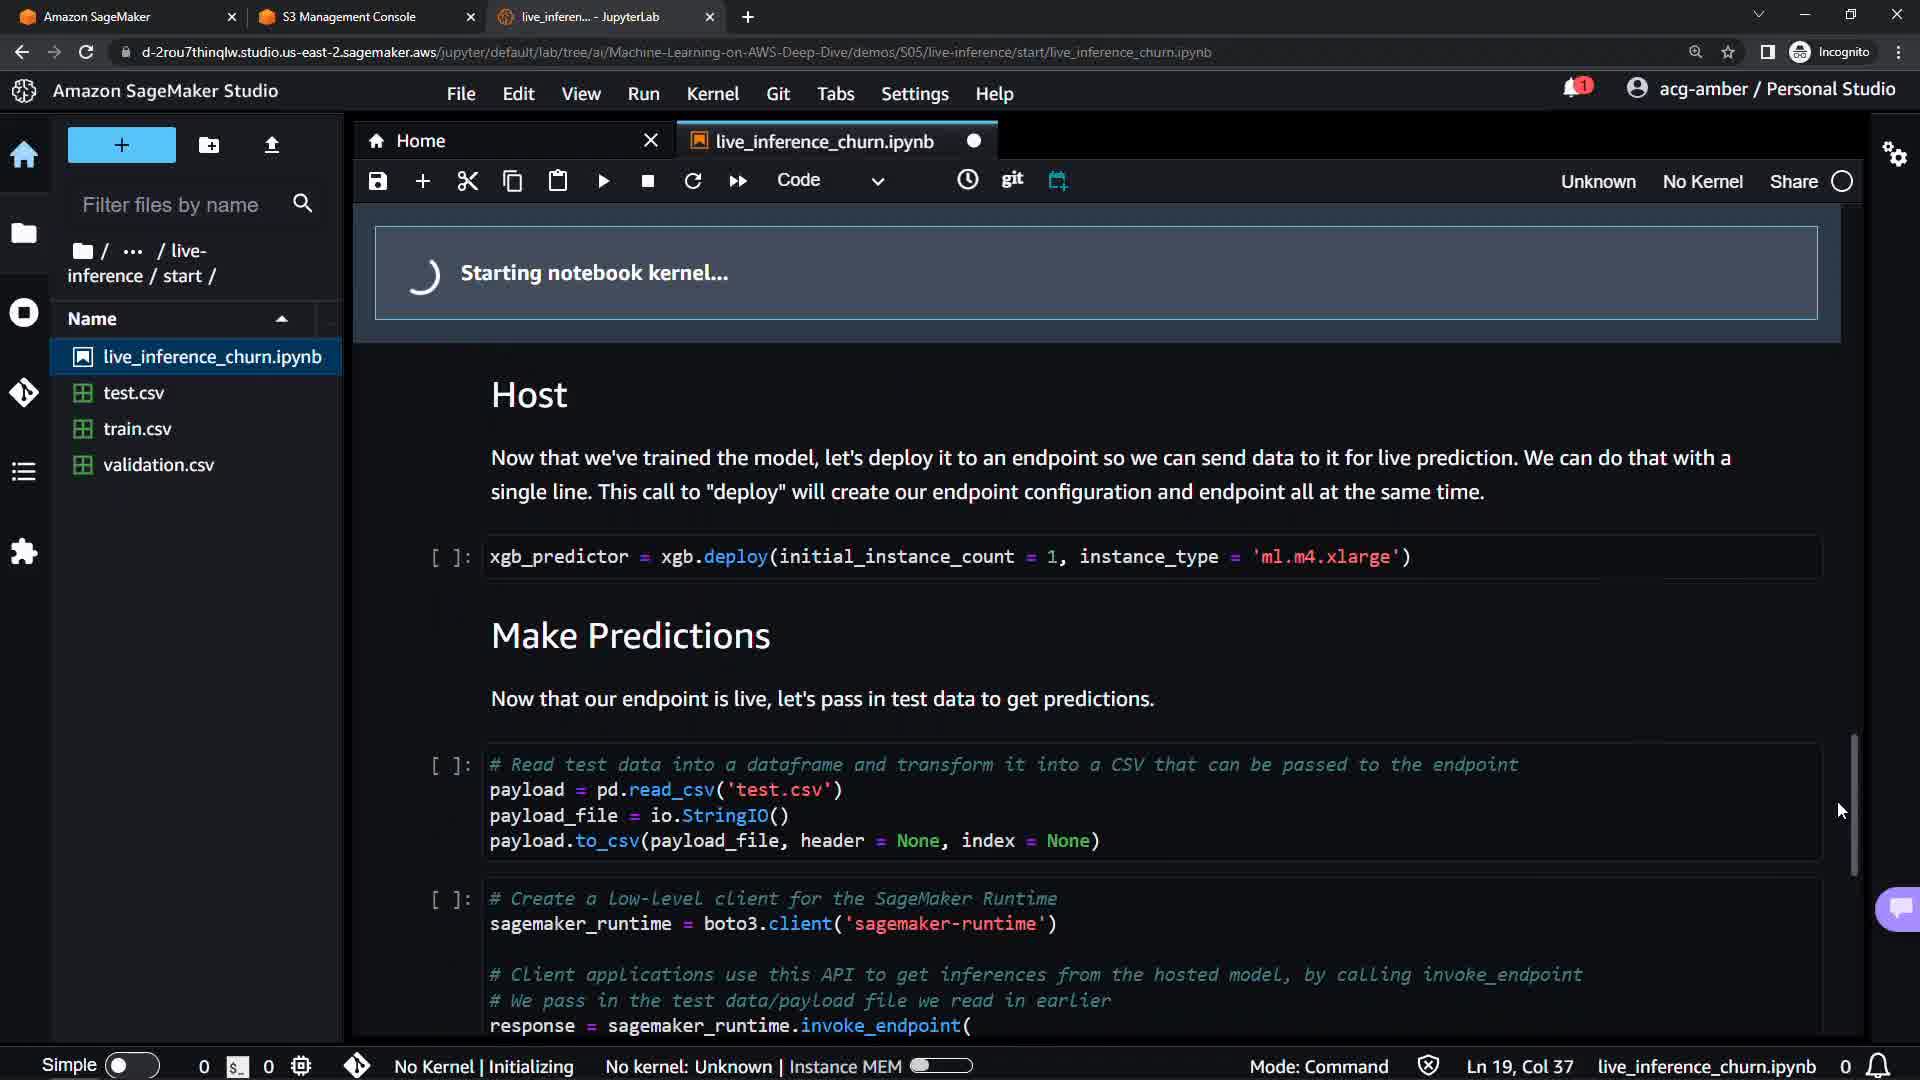Open Running Terminals and Kernels sidebar
1920x1080 pixels.
coord(24,313)
